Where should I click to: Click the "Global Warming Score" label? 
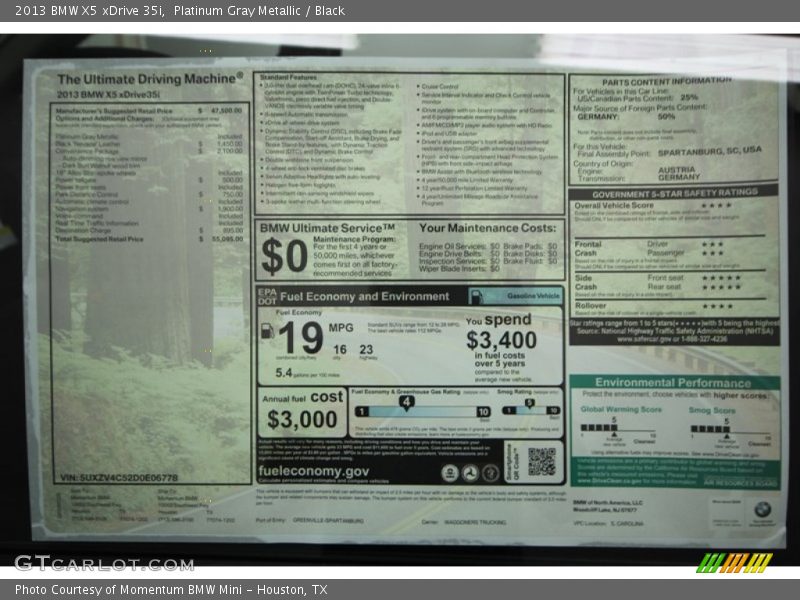point(621,409)
